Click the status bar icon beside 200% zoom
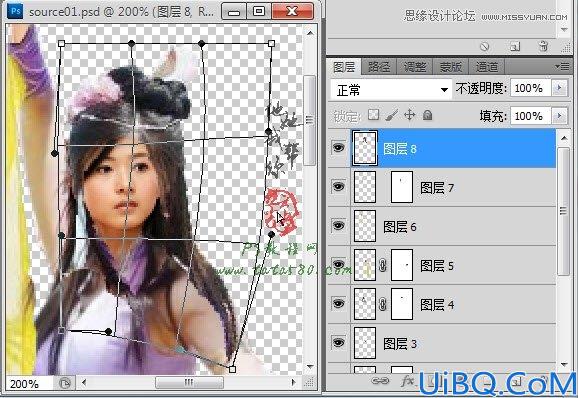The width and height of the screenshot is (578, 398). pos(65,384)
